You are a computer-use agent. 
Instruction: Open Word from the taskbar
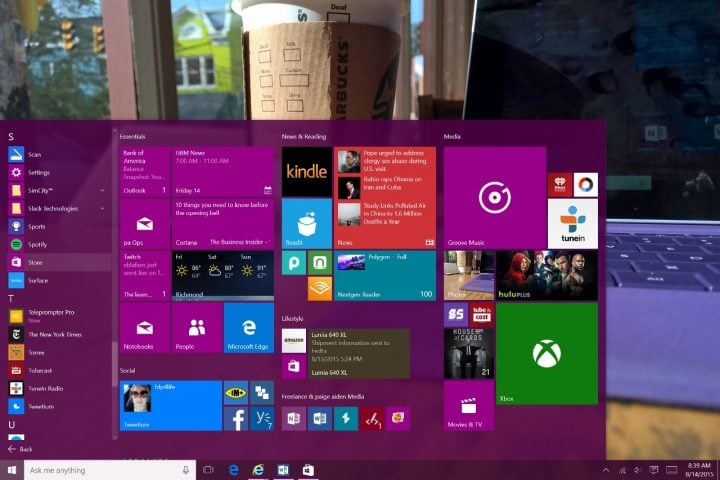(x=283, y=470)
